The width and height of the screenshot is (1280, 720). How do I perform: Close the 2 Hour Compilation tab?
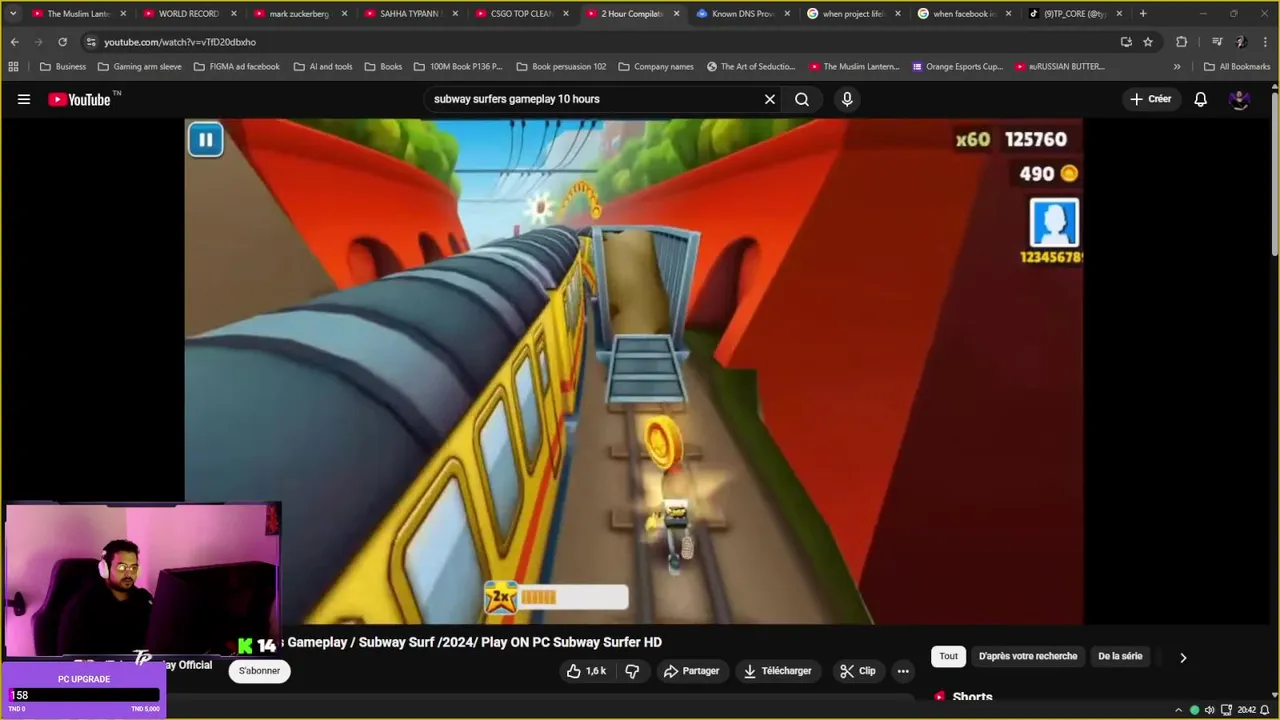[x=676, y=14]
